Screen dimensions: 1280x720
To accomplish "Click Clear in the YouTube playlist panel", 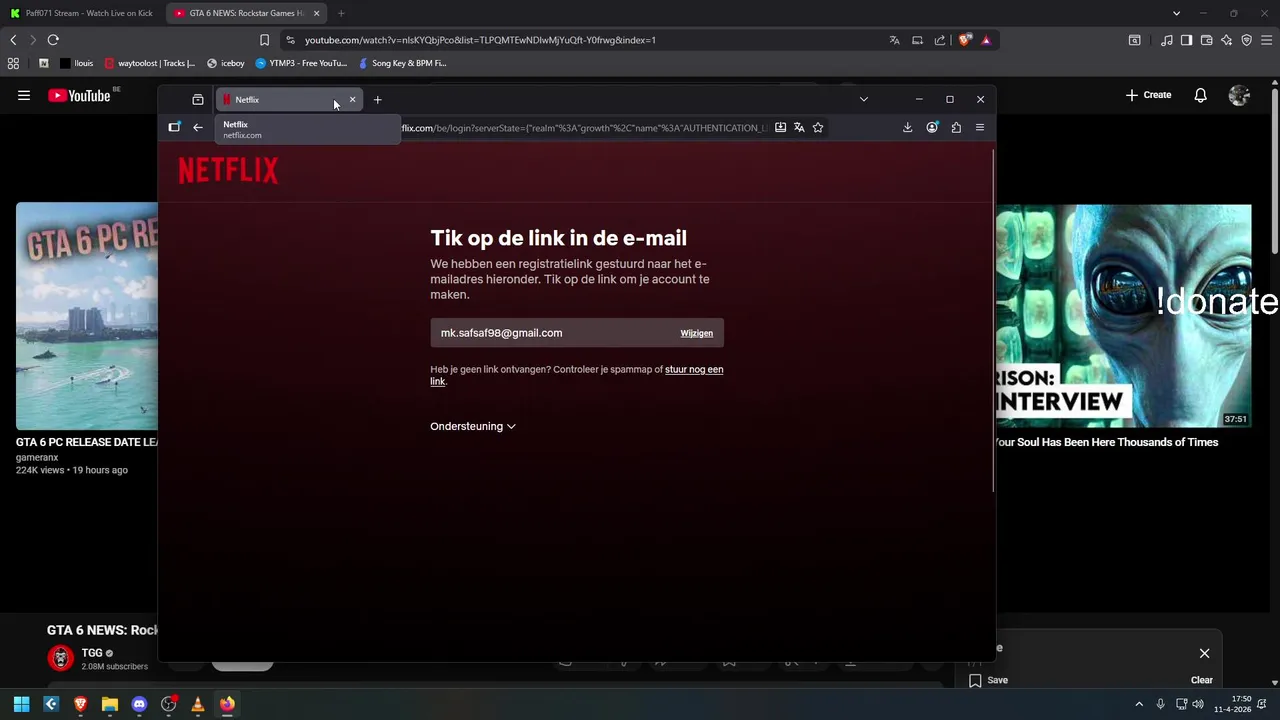I will click(1202, 680).
